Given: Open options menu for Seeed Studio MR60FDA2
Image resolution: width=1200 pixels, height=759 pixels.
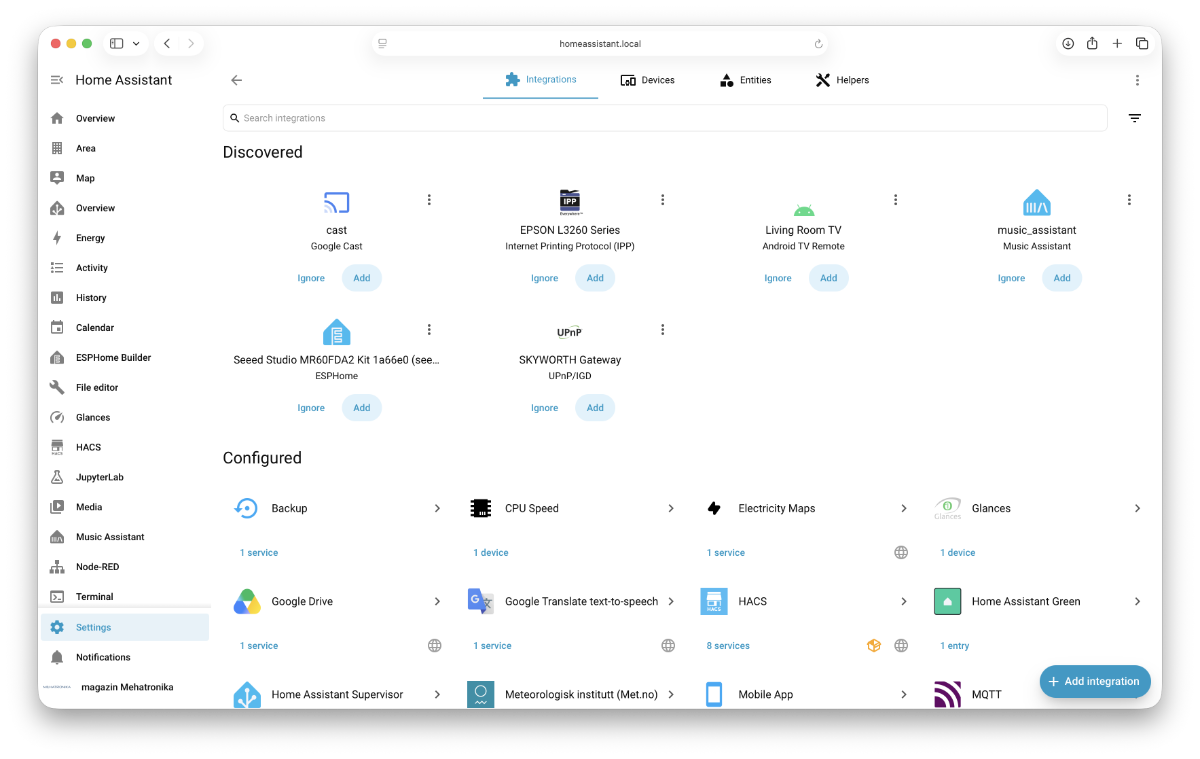Looking at the screenshot, I should 429,330.
